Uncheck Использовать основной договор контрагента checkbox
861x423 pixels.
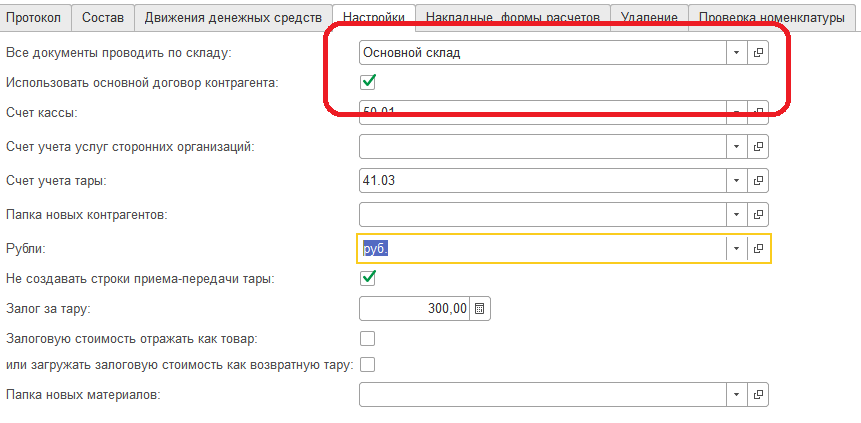[367, 82]
